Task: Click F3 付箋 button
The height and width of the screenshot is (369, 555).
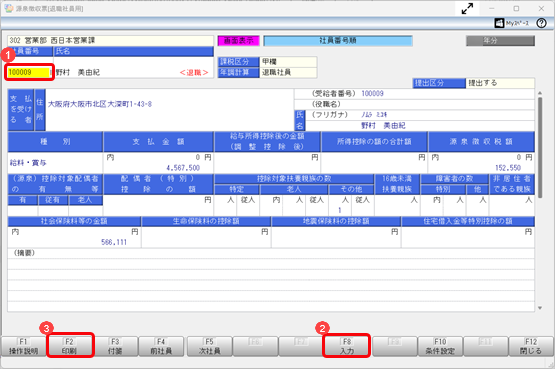Action: click(x=115, y=346)
